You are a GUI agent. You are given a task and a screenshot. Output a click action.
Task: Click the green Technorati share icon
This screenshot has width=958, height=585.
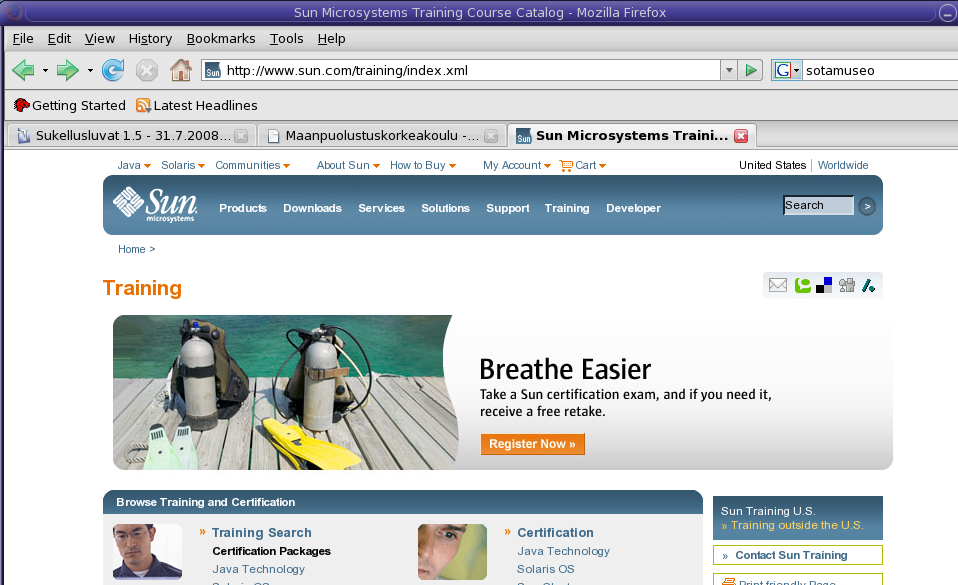(803, 285)
